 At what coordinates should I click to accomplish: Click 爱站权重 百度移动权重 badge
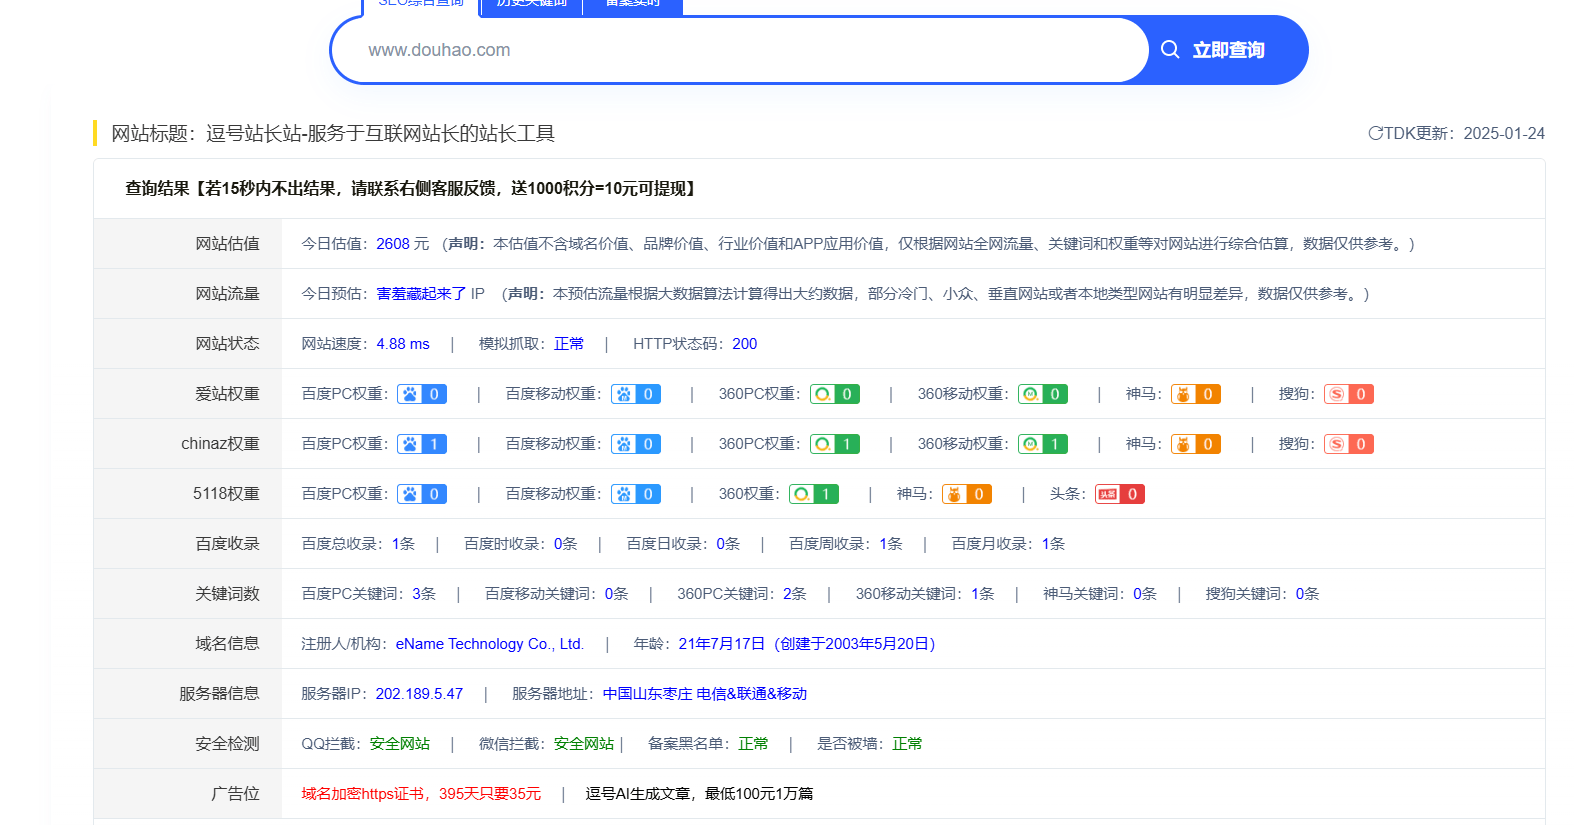point(636,394)
